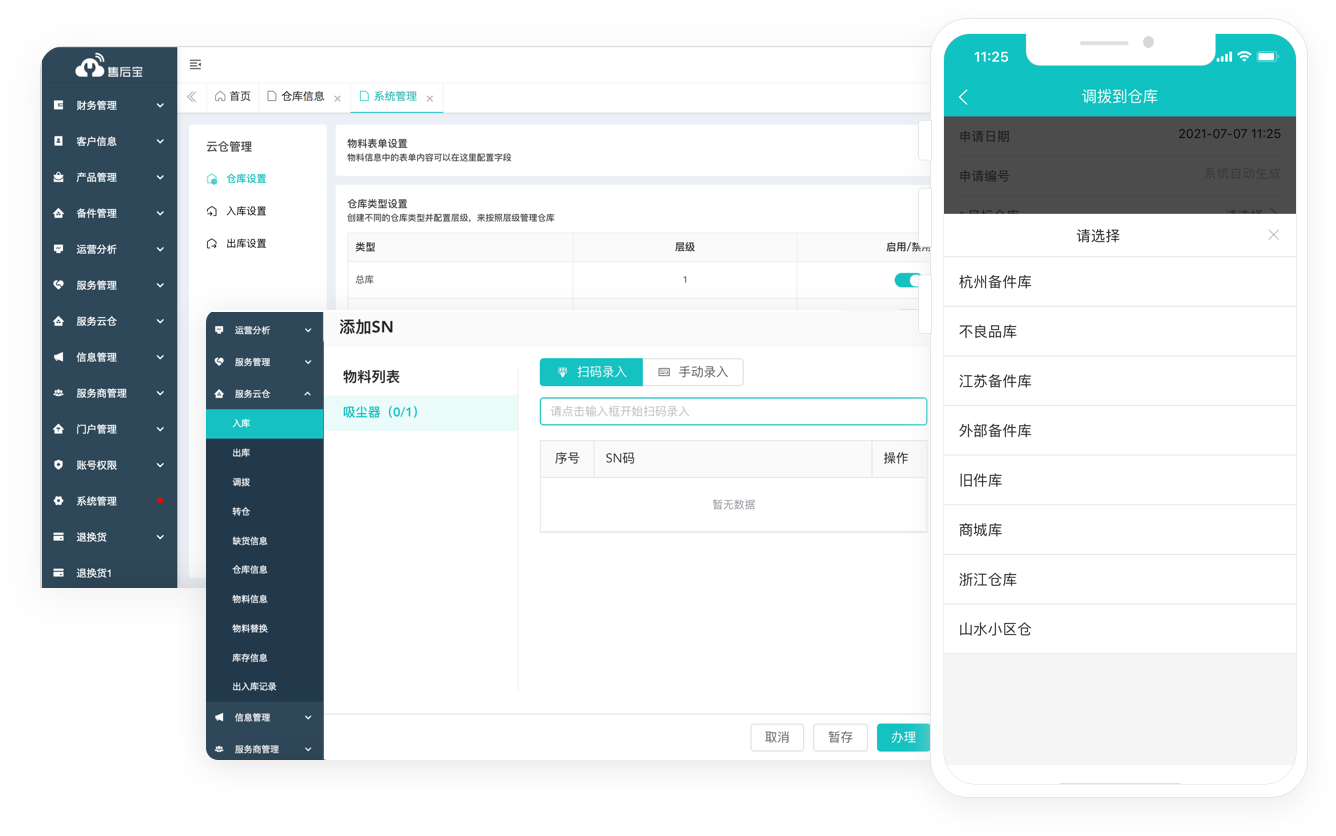Click the 系统管理 gear icon with red dot
This screenshot has width=1336, height=836.
click(58, 500)
